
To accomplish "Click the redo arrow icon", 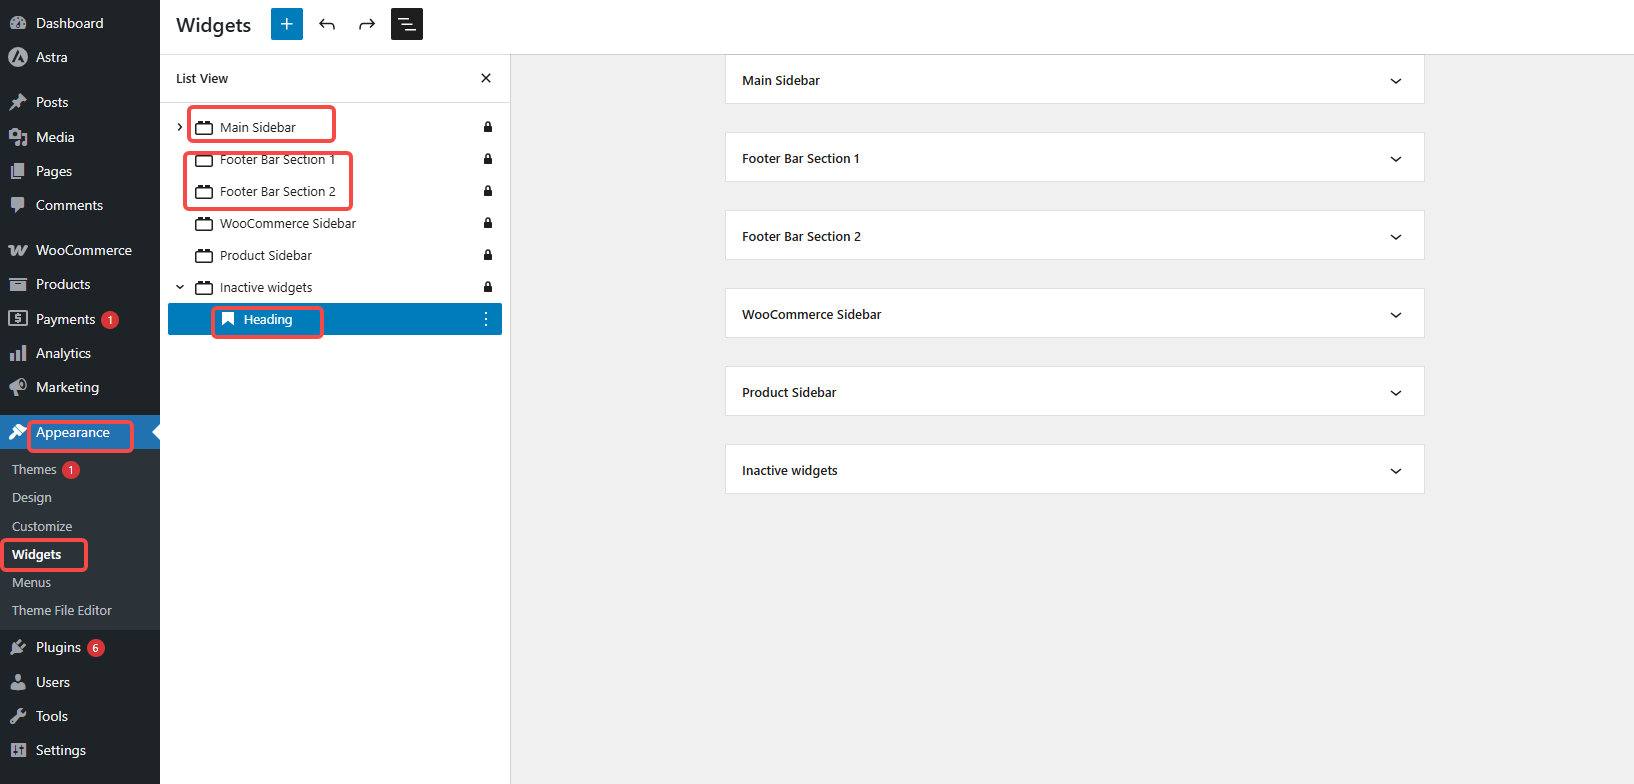I will 367,24.
